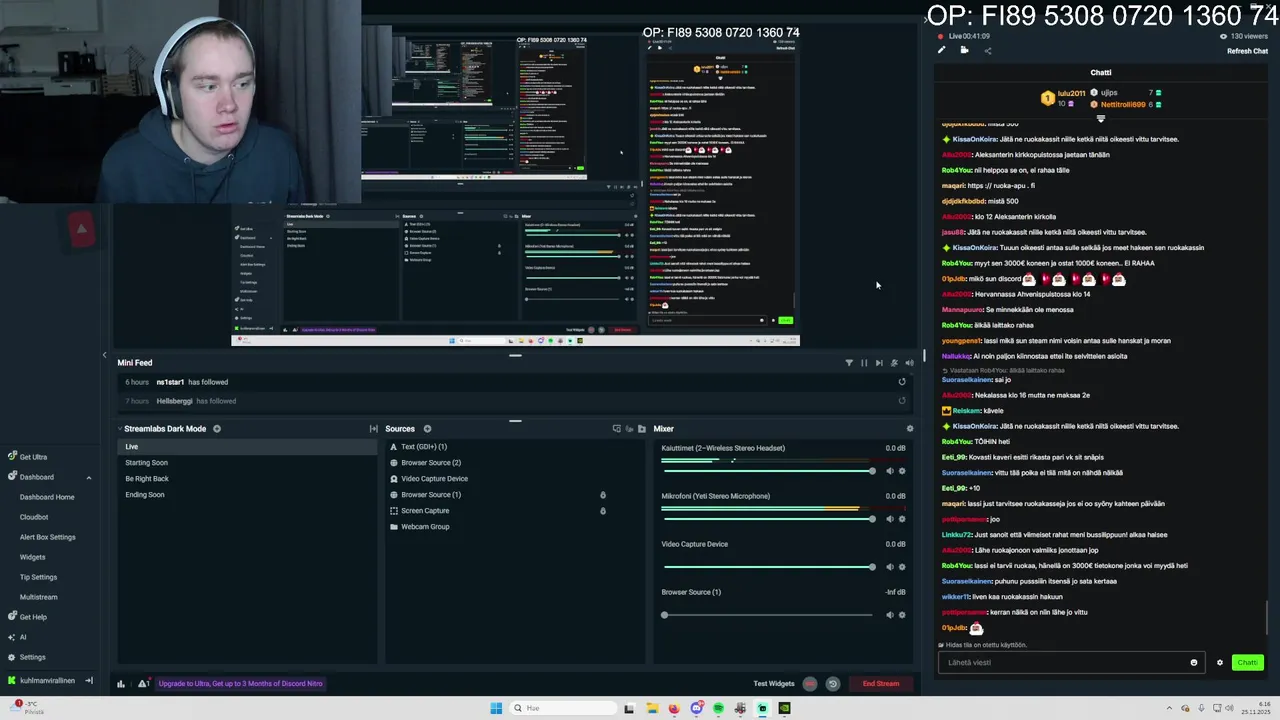Adjust the Kaiuttimet volume slider
Screen dimensions: 1280x720
pos(768,471)
